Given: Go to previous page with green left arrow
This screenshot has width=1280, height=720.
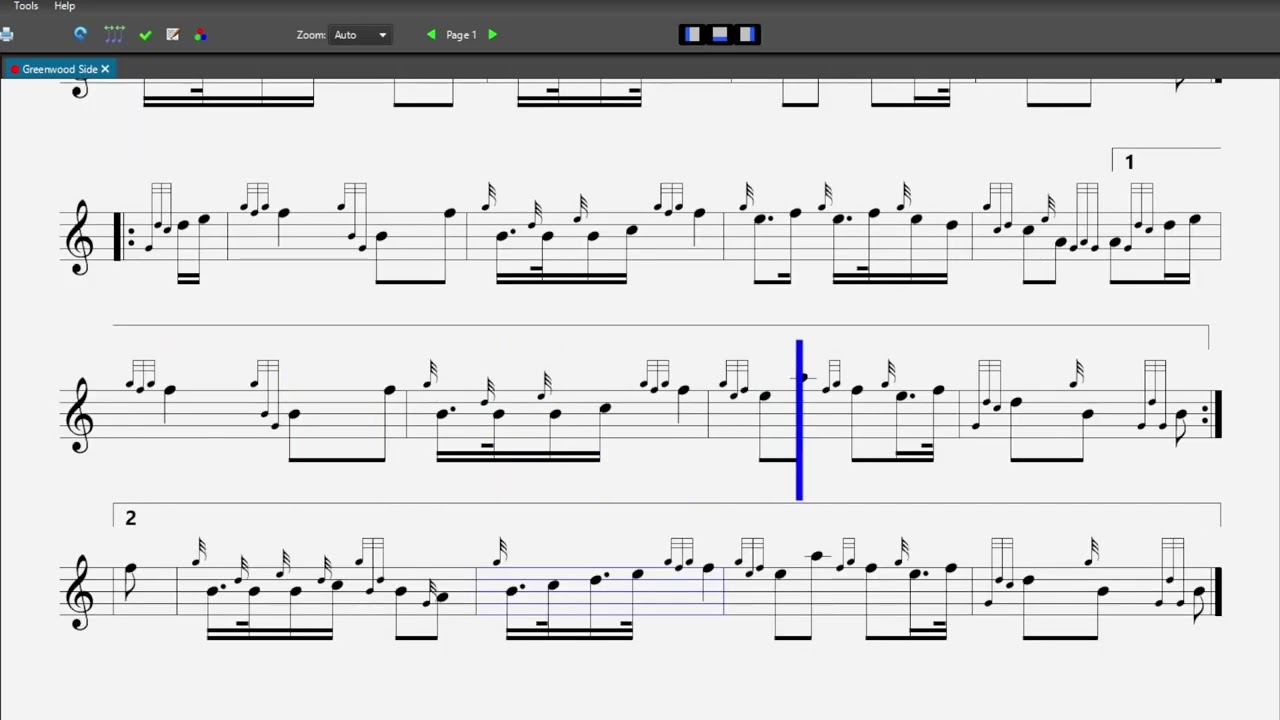Looking at the screenshot, I should point(431,34).
